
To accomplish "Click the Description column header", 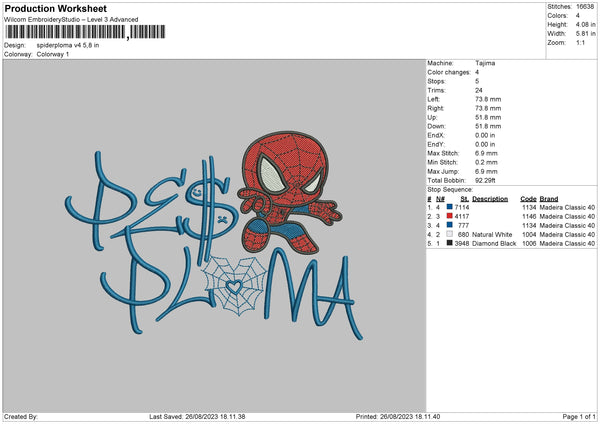I will pos(490,198).
